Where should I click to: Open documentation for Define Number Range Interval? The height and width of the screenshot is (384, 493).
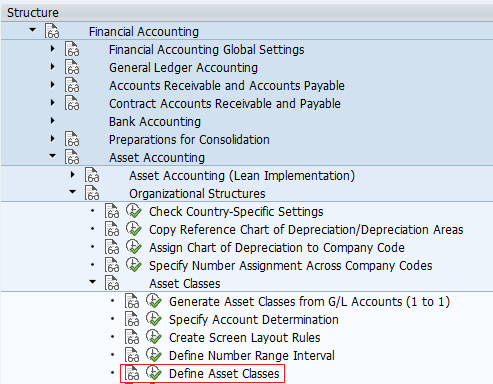coord(132,355)
